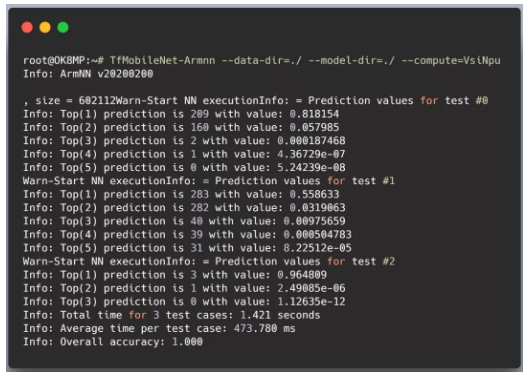Click the test #2 header line
The width and height of the screenshot is (529, 376).
(208, 261)
